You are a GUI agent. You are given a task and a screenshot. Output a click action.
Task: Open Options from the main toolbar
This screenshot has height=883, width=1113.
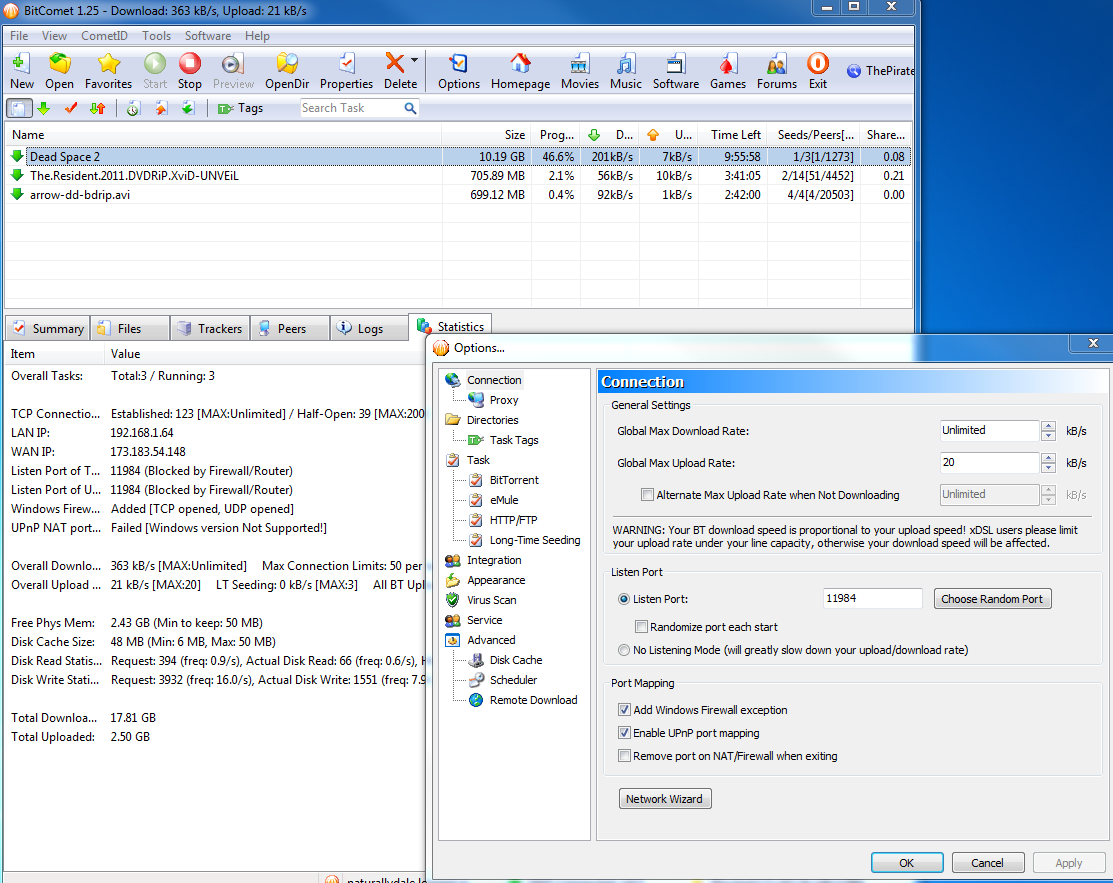[459, 71]
